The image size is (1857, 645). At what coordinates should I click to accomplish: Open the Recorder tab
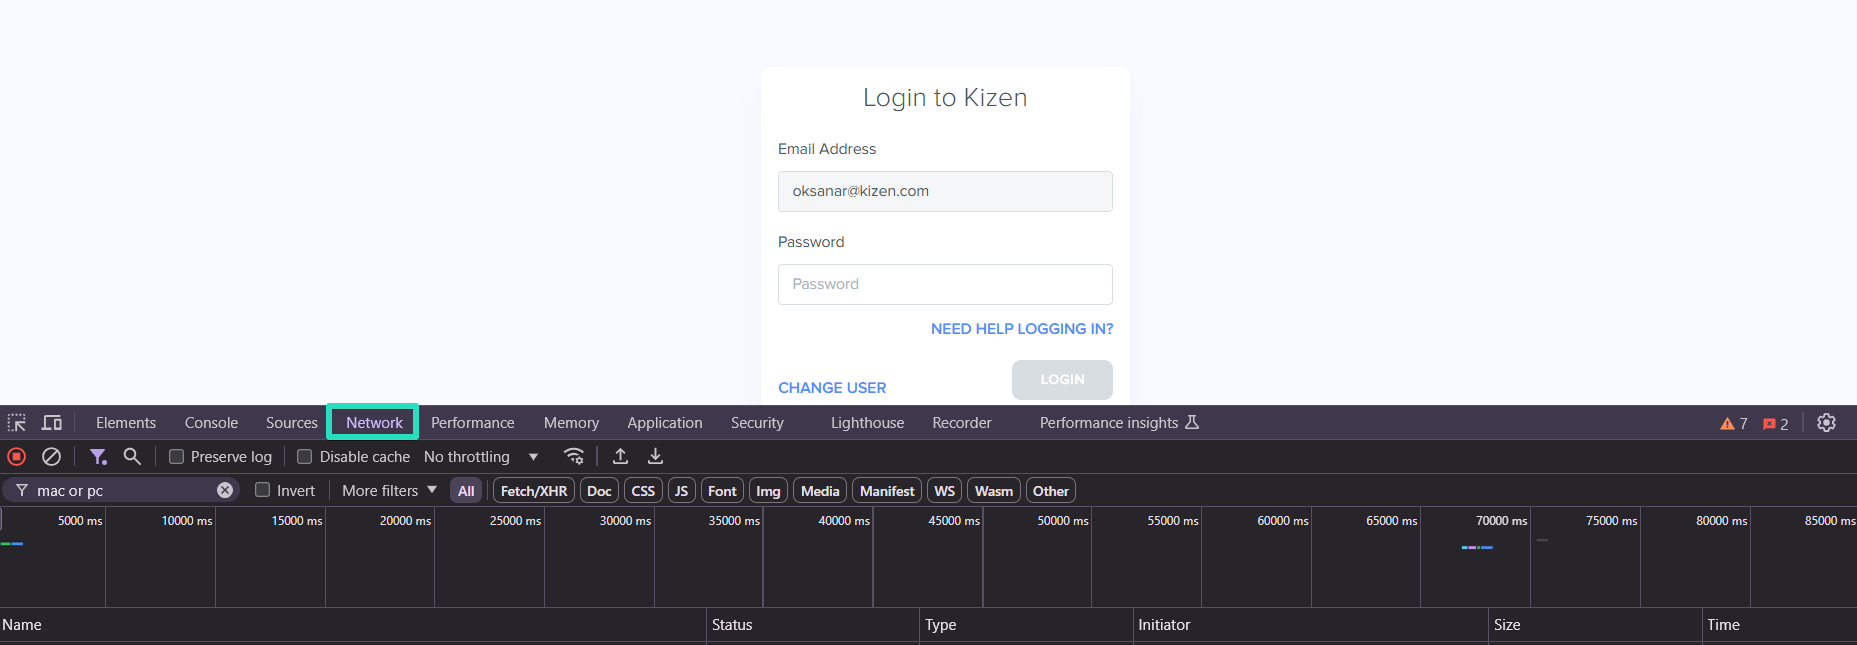tap(962, 423)
